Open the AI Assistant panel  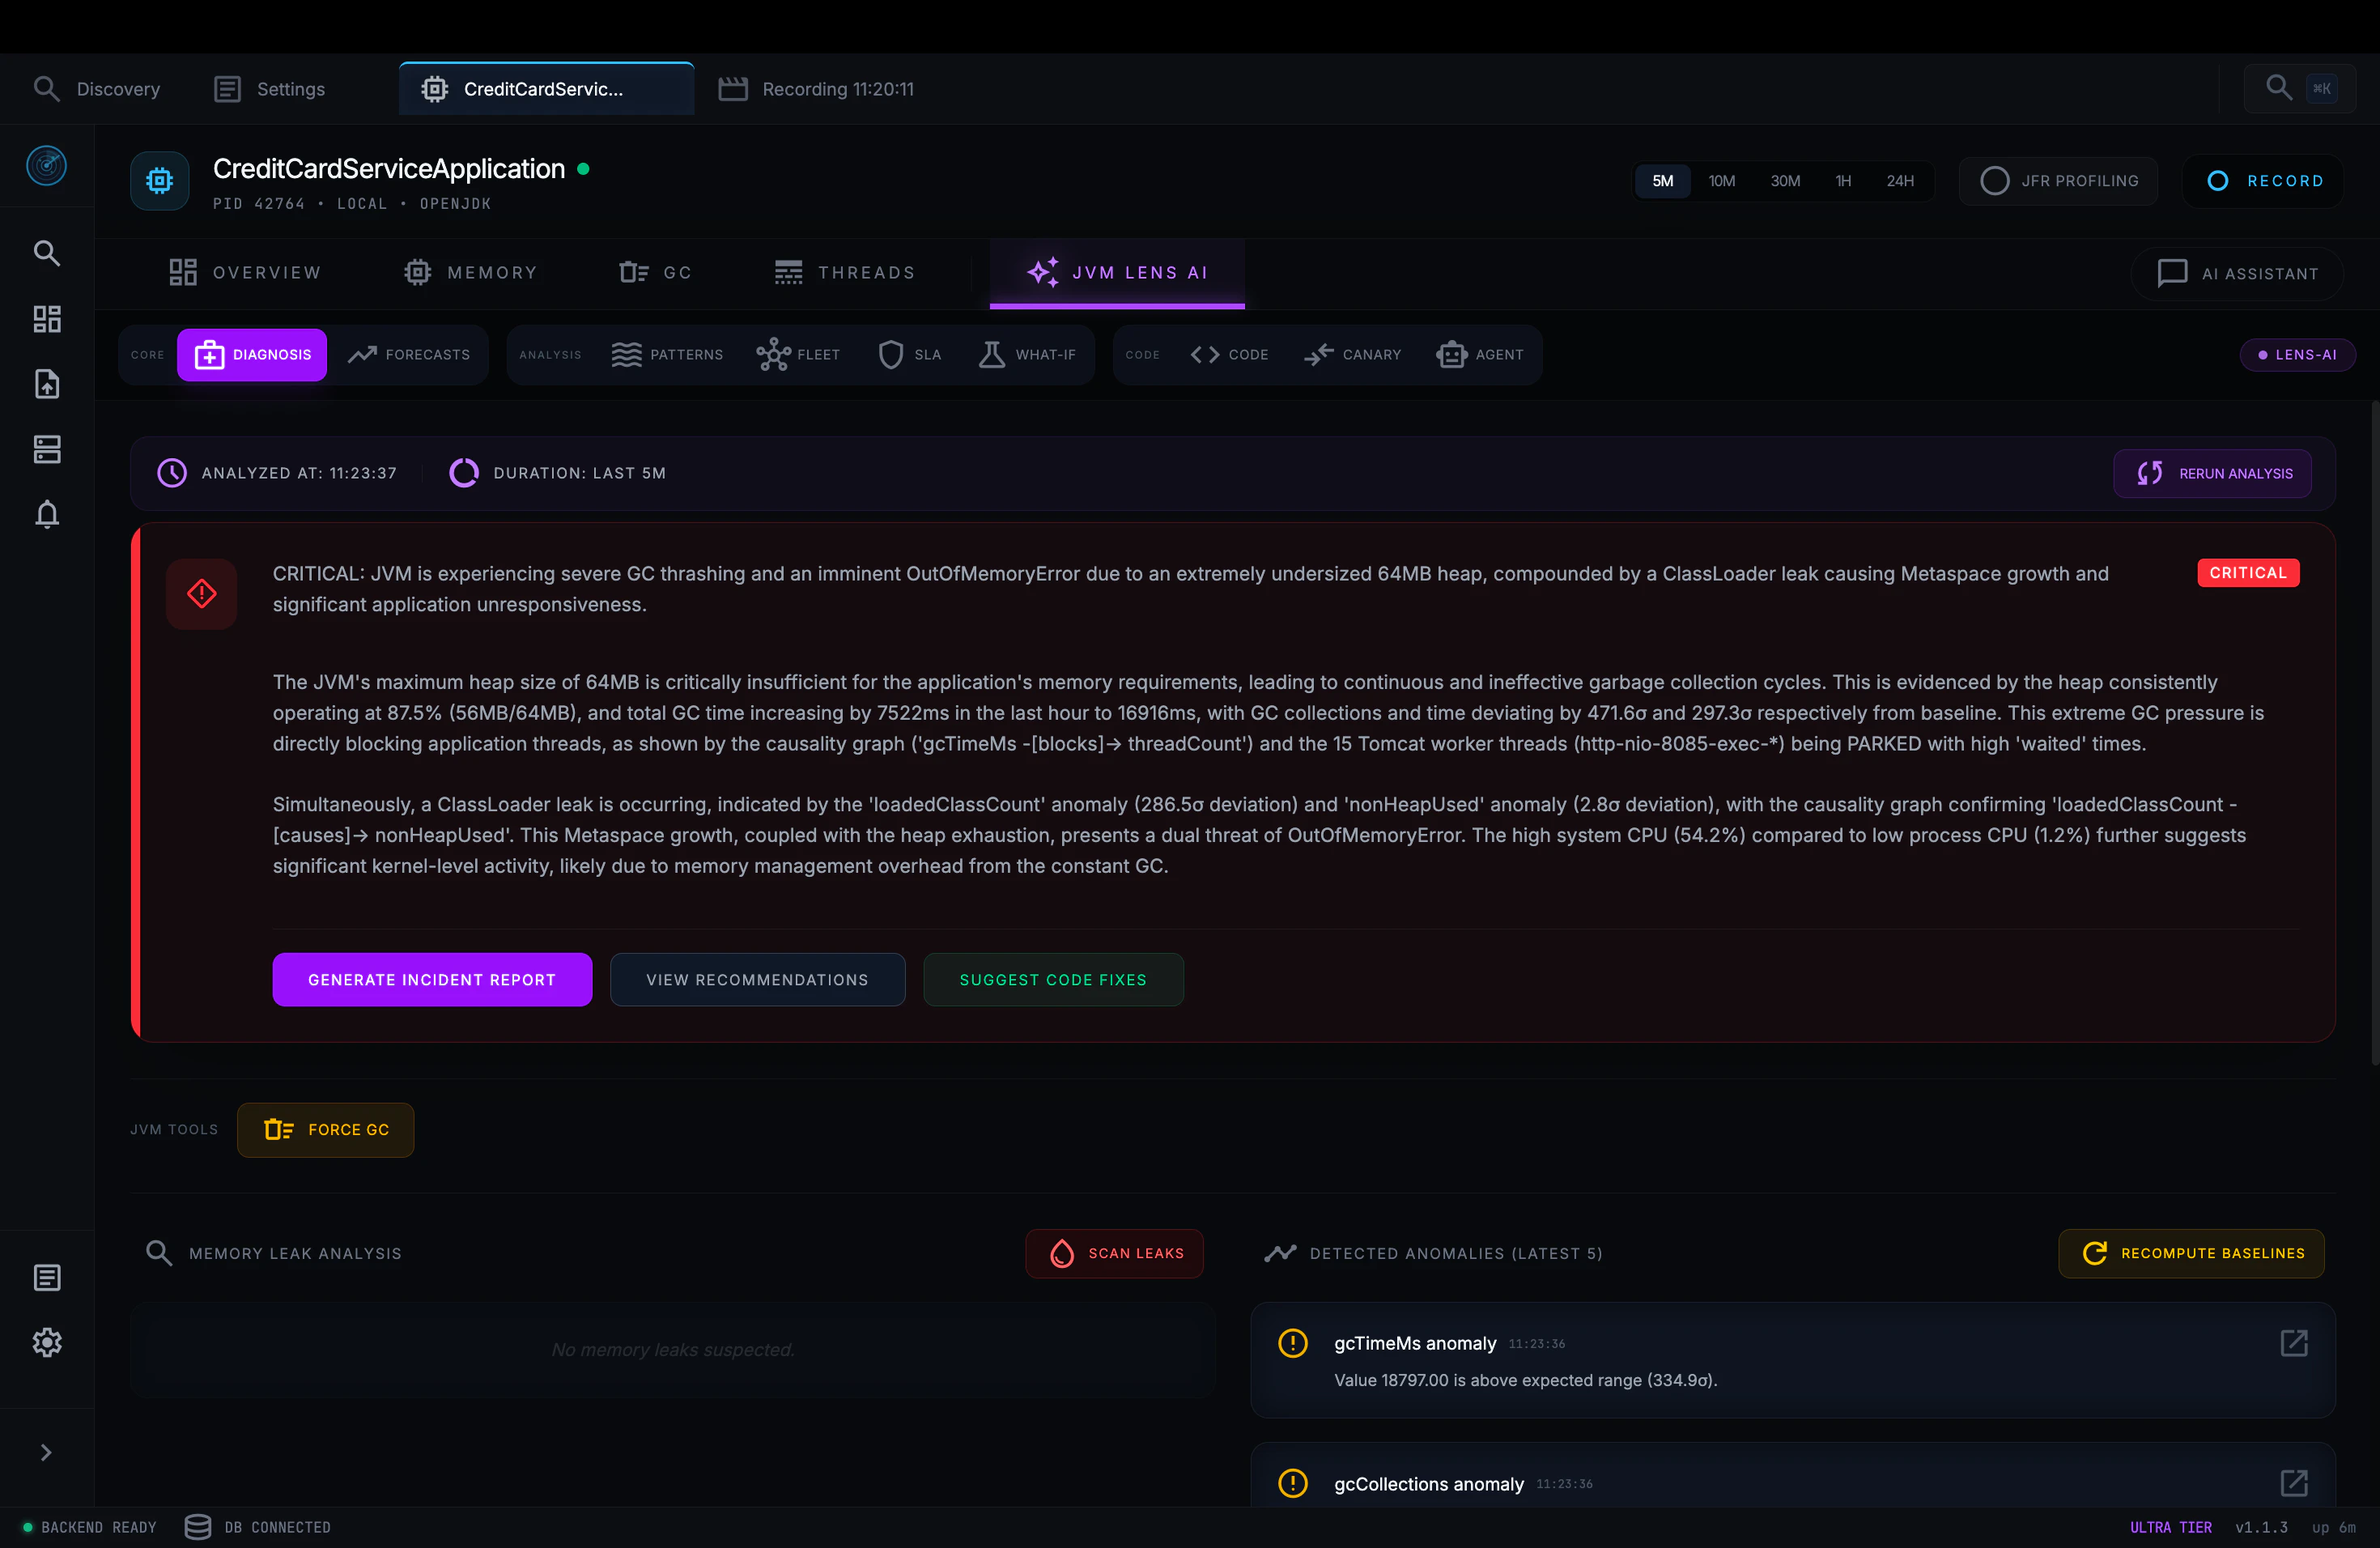point(2237,274)
